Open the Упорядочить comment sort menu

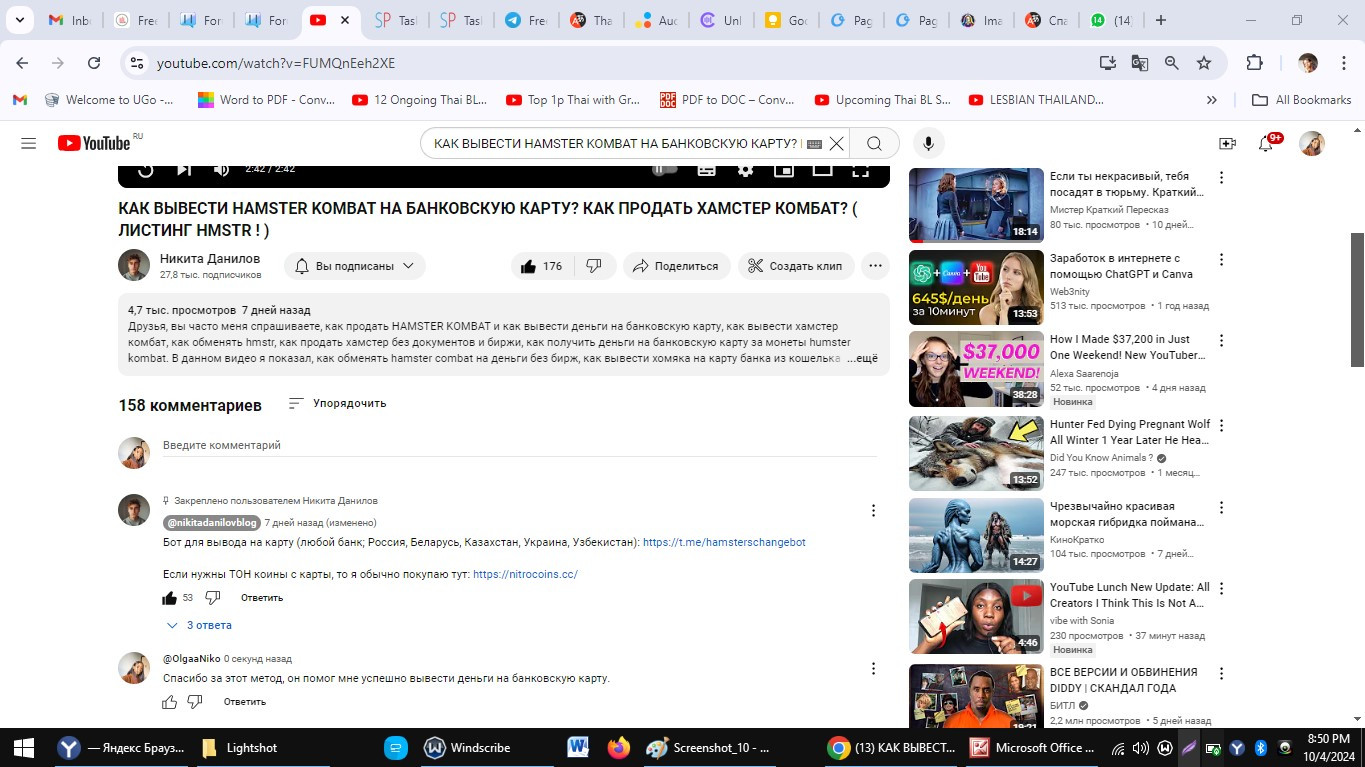pyautogui.click(x=337, y=403)
